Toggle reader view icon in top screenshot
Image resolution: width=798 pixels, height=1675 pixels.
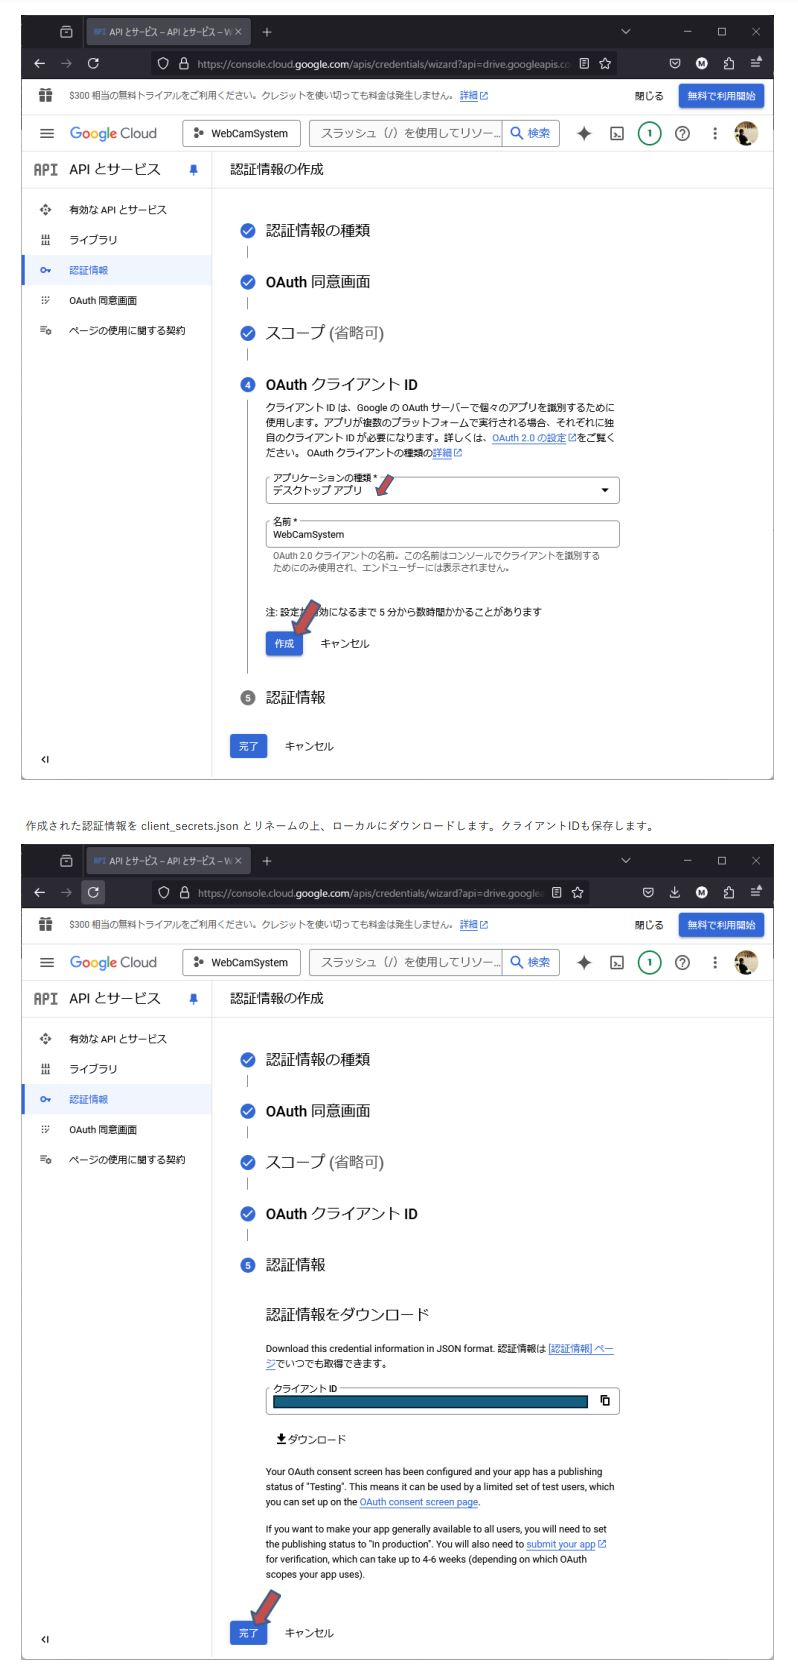(584, 63)
